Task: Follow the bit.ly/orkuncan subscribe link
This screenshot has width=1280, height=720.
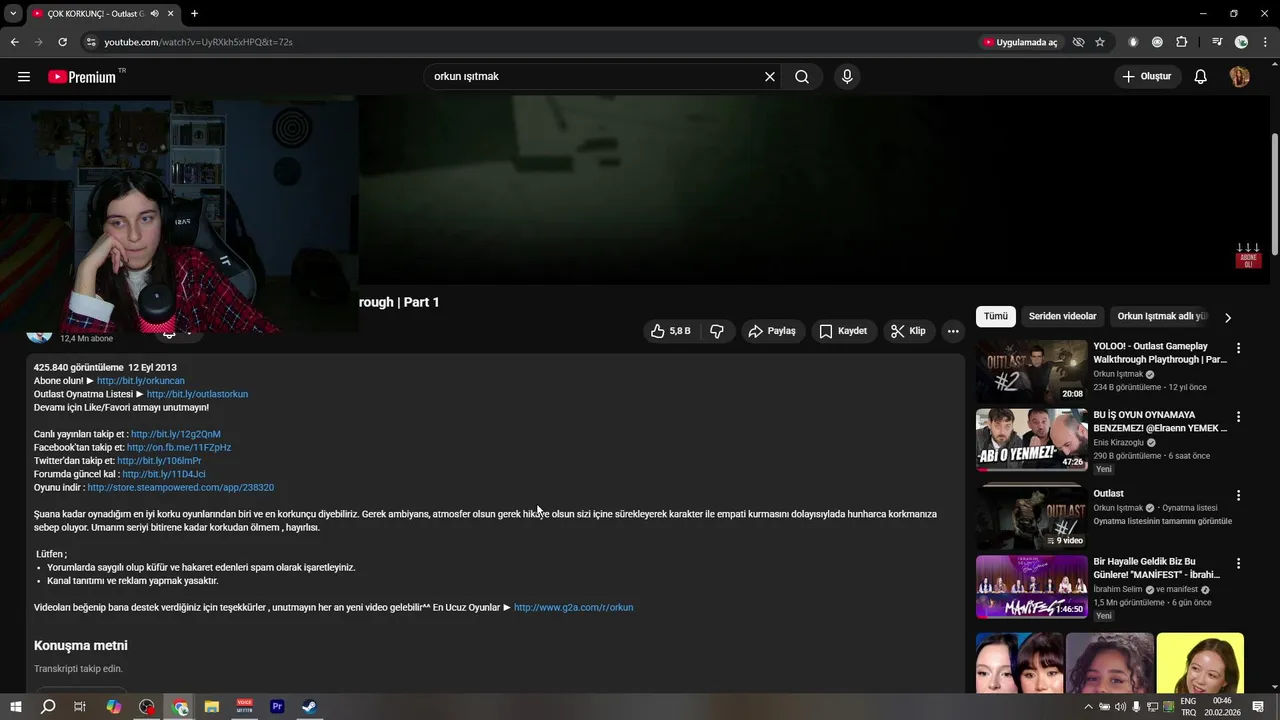Action: 141,381
